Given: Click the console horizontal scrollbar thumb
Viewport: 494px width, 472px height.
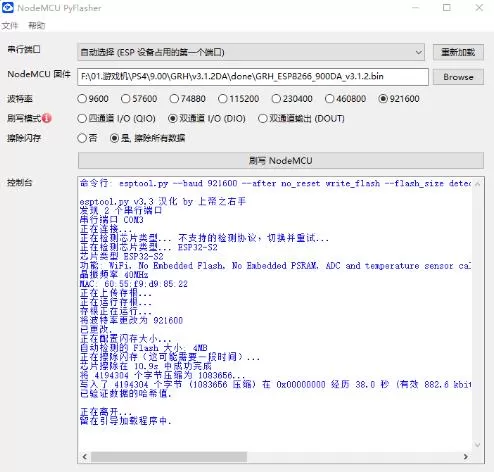Looking at the screenshot, I should click(x=169, y=457).
